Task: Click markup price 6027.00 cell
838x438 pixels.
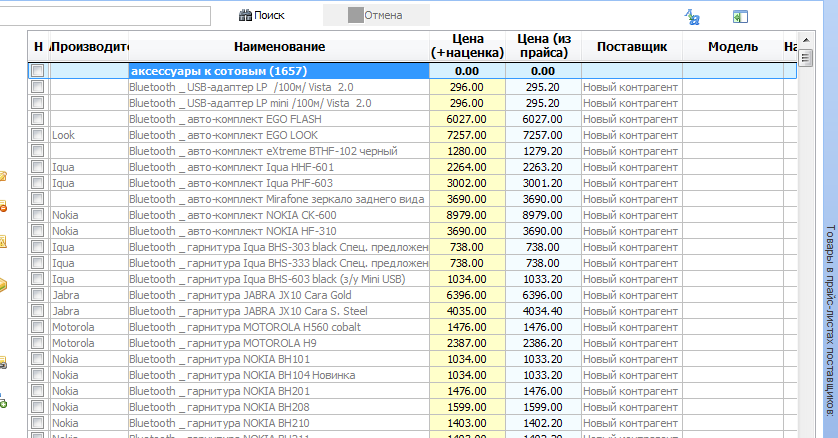Action: pyautogui.click(x=467, y=119)
